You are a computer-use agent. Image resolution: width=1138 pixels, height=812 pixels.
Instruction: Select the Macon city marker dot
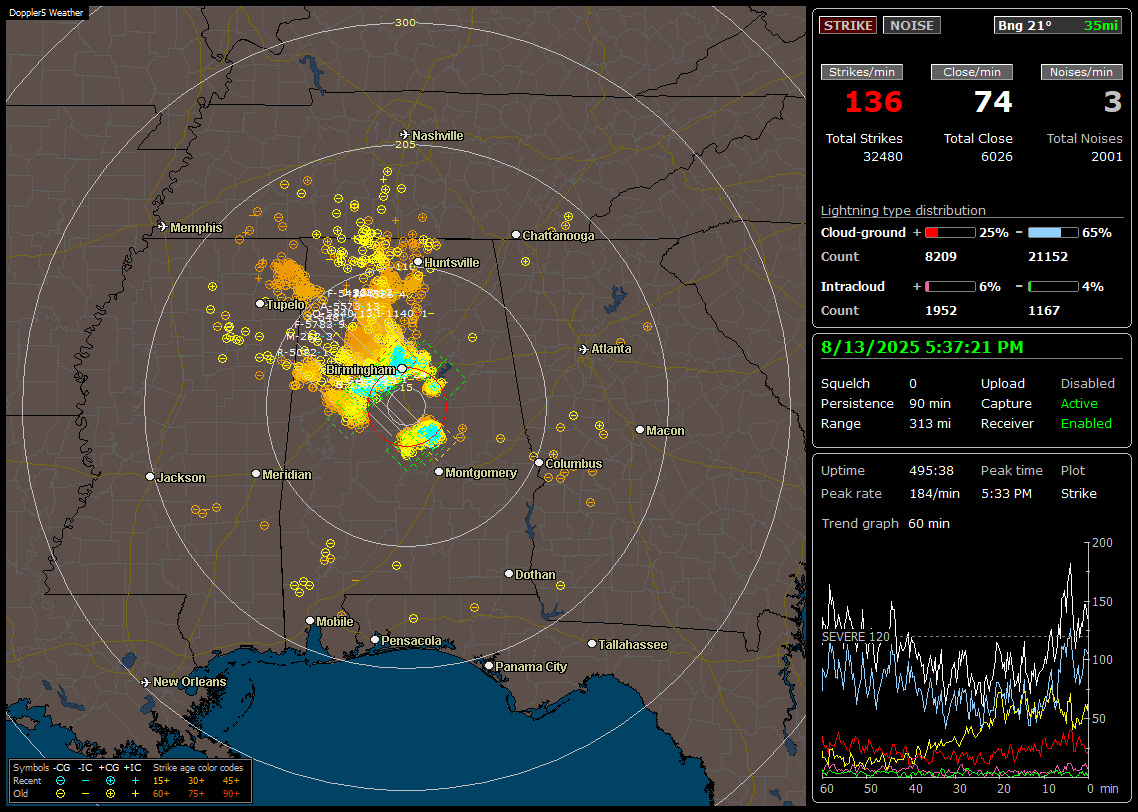(639, 430)
